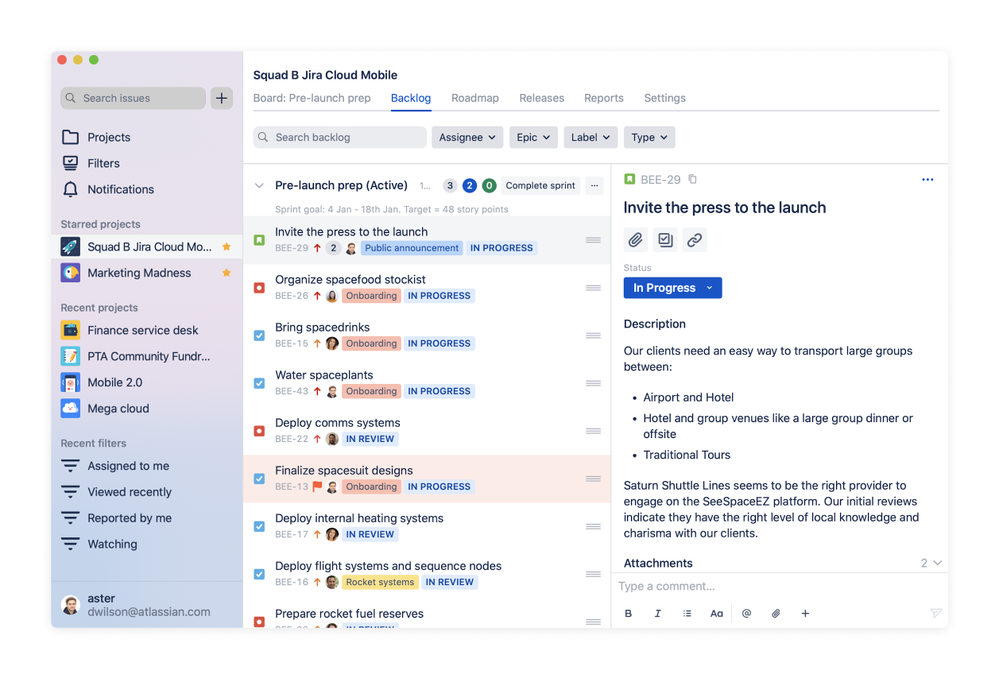This screenshot has width=999, height=679.
Task: Click Public announcement epic label
Action: 412,248
